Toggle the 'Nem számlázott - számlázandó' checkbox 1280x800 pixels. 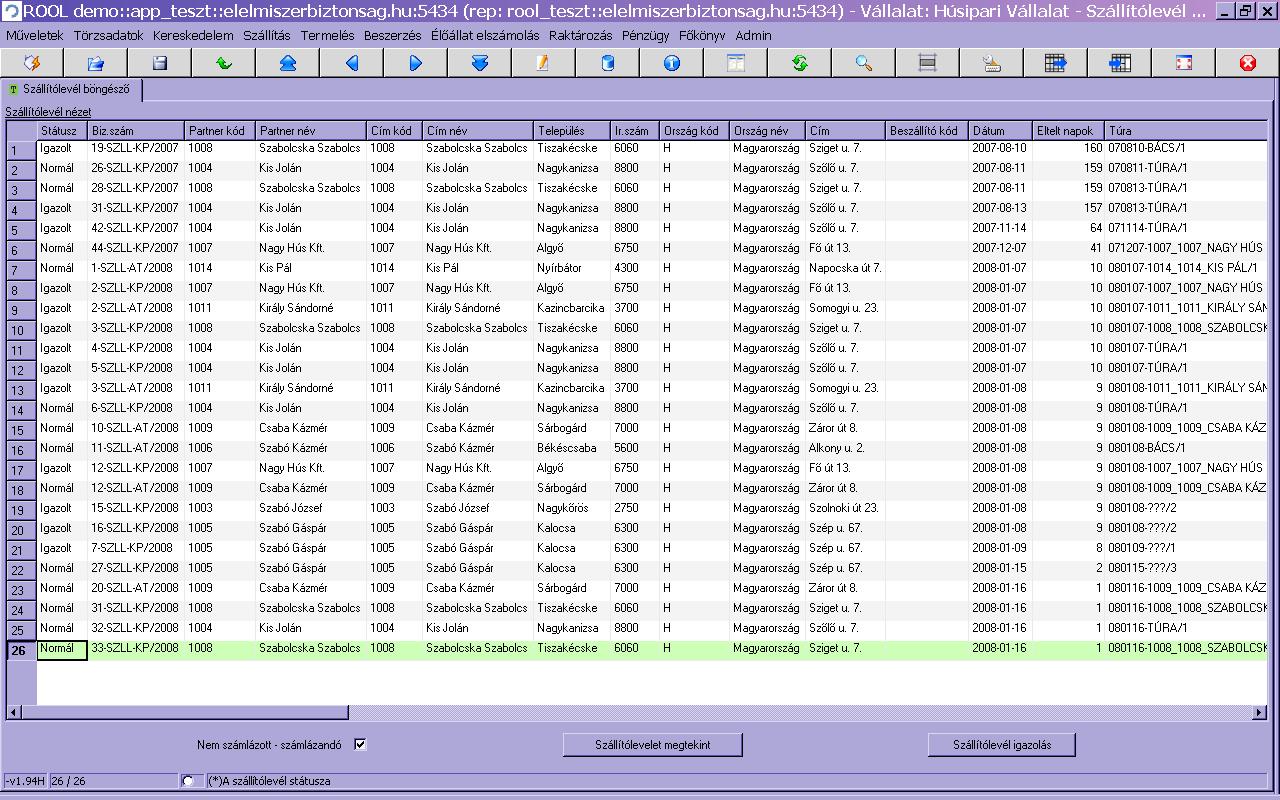click(361, 744)
